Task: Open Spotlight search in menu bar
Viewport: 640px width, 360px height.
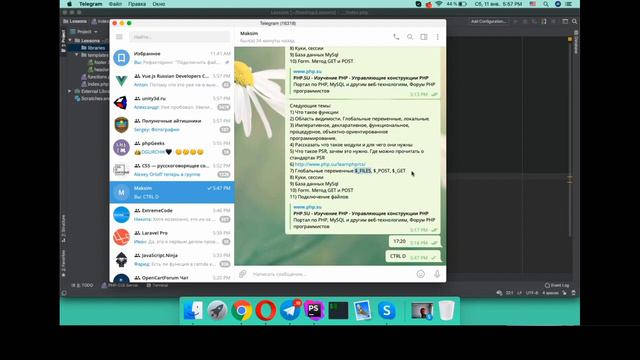Action: [546, 4]
